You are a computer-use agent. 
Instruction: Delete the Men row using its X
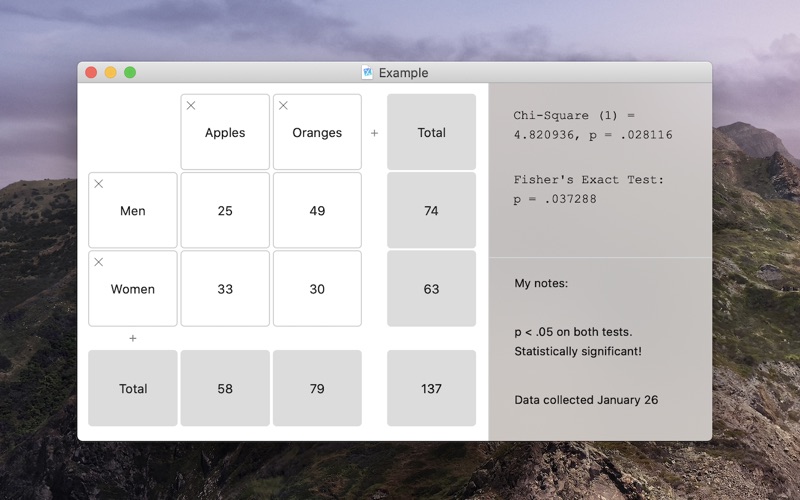click(x=98, y=184)
